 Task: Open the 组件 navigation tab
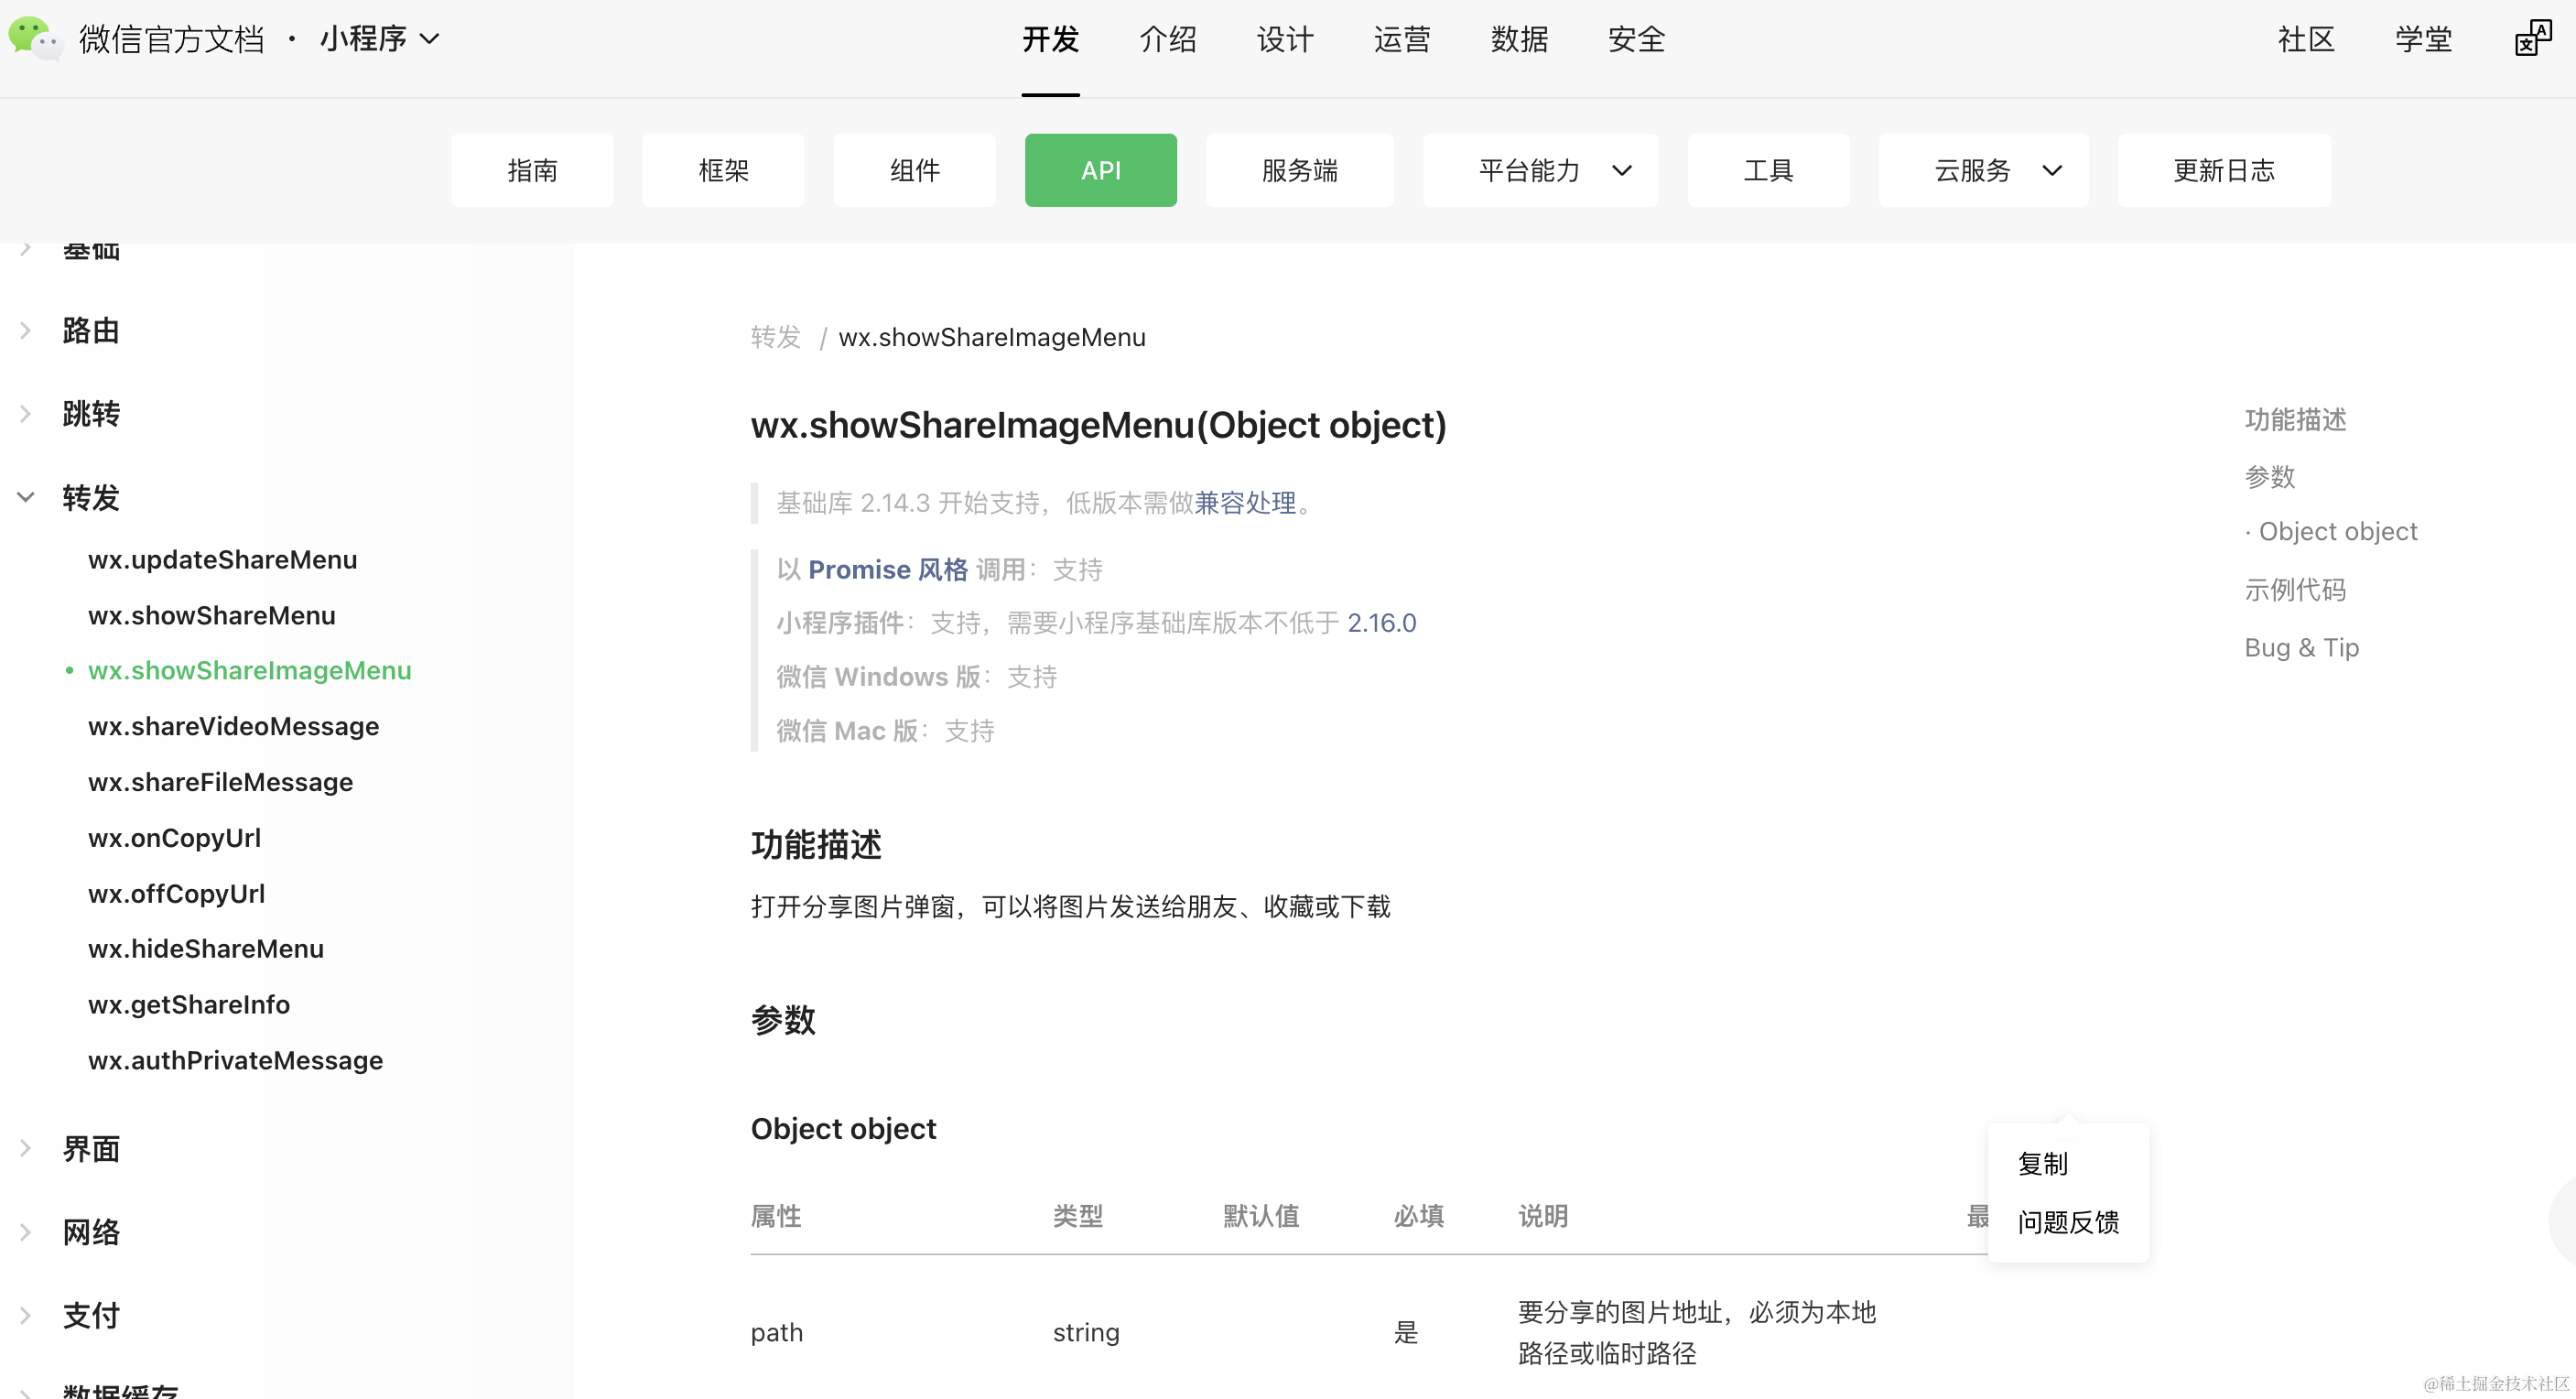pos(914,170)
